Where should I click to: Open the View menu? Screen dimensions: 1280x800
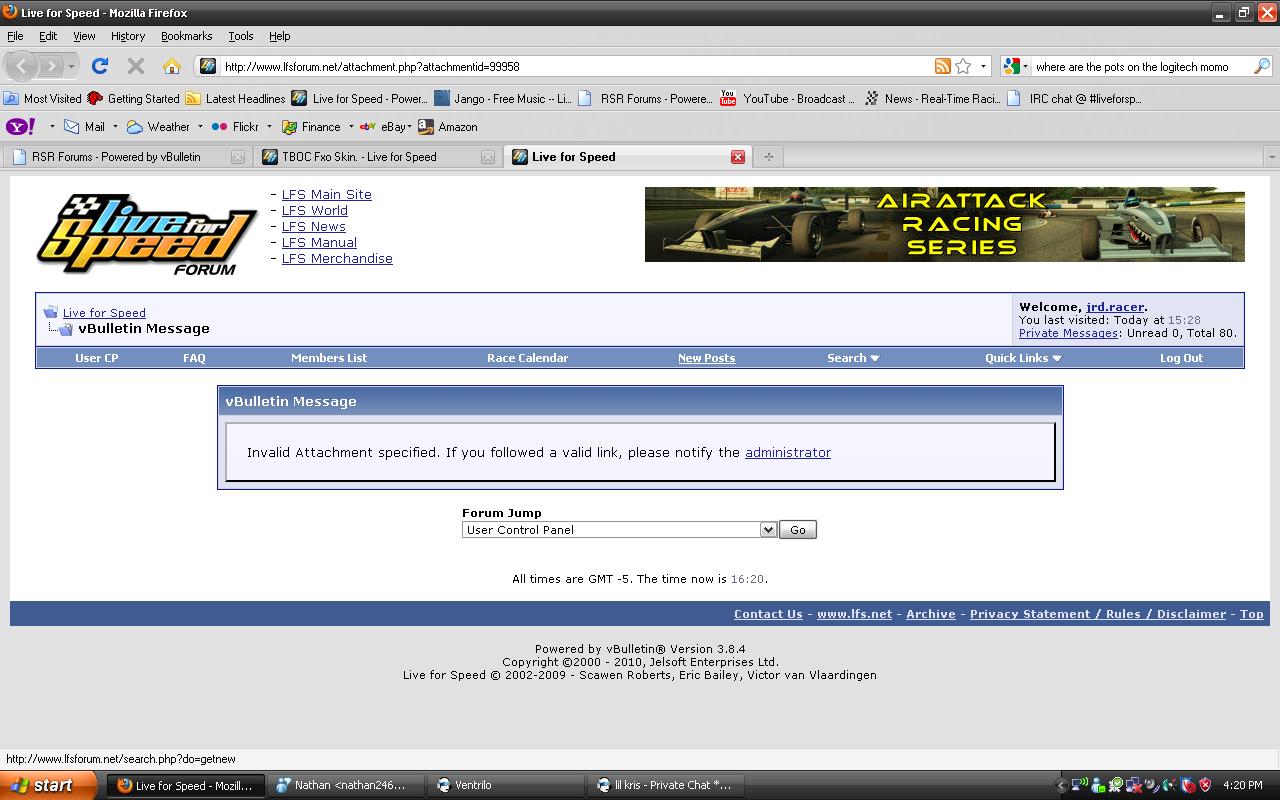click(x=84, y=36)
